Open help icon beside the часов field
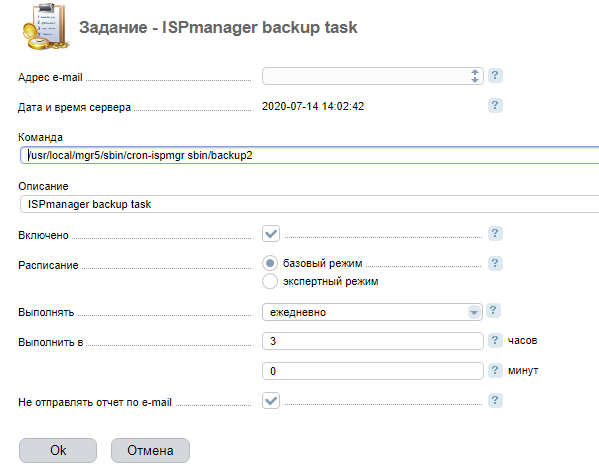This screenshot has height=473, width=599. tap(495, 340)
